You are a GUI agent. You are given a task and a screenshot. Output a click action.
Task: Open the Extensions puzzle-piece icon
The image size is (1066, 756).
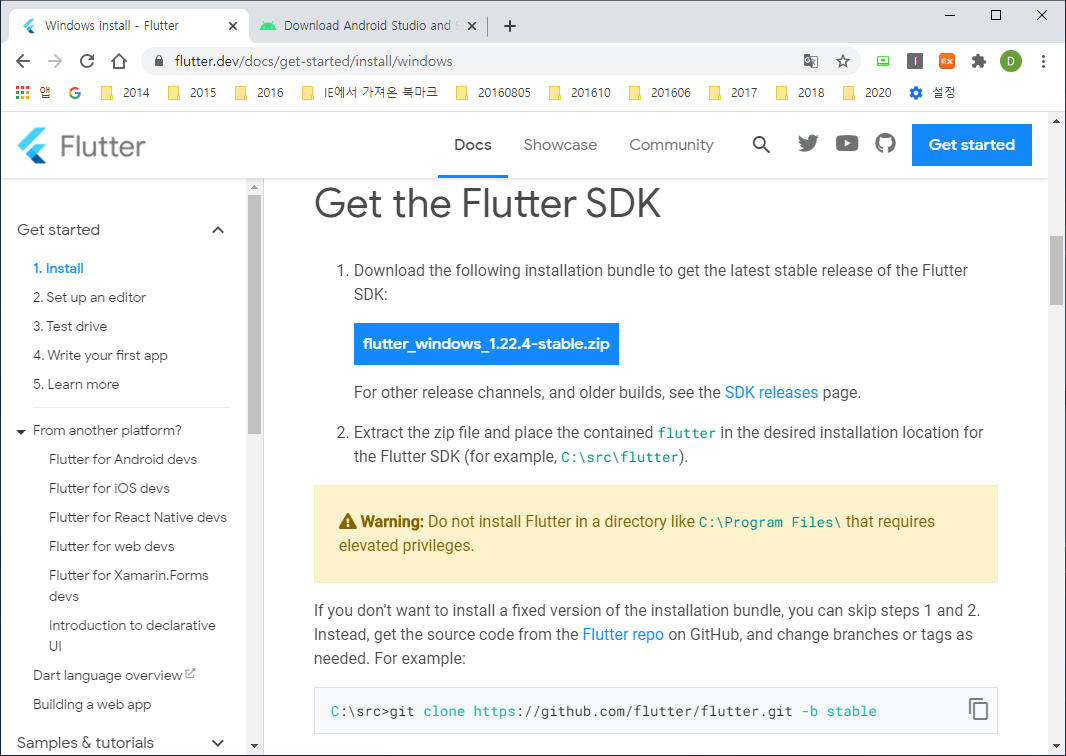pos(978,61)
